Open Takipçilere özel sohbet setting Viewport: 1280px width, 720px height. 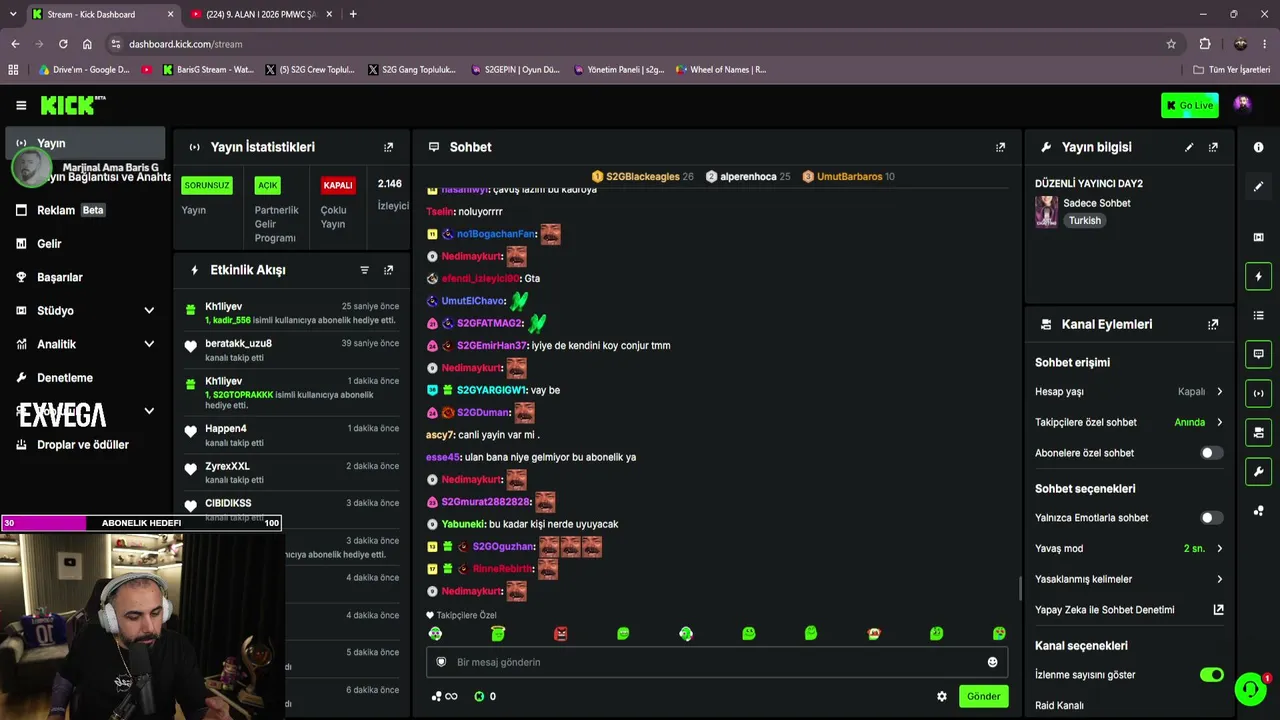(1129, 422)
